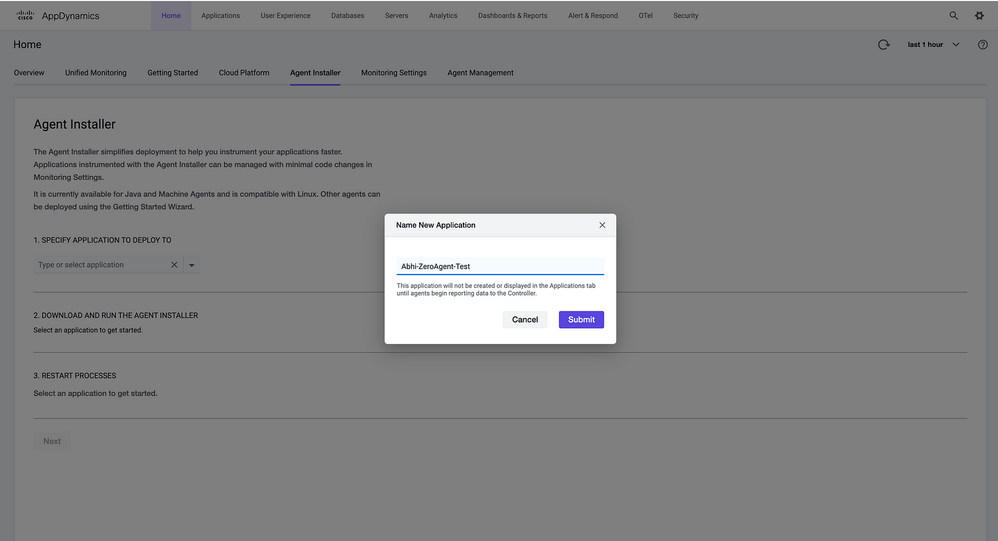Image resolution: width=998 pixels, height=541 pixels.
Task: Open the settings gear icon
Action: [x=979, y=16]
